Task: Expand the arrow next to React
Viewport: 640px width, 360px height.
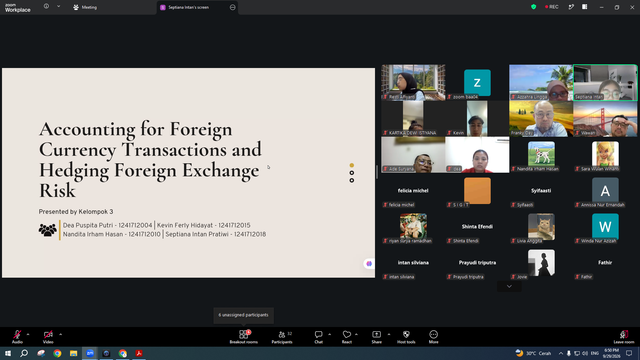Action: pos(356,334)
